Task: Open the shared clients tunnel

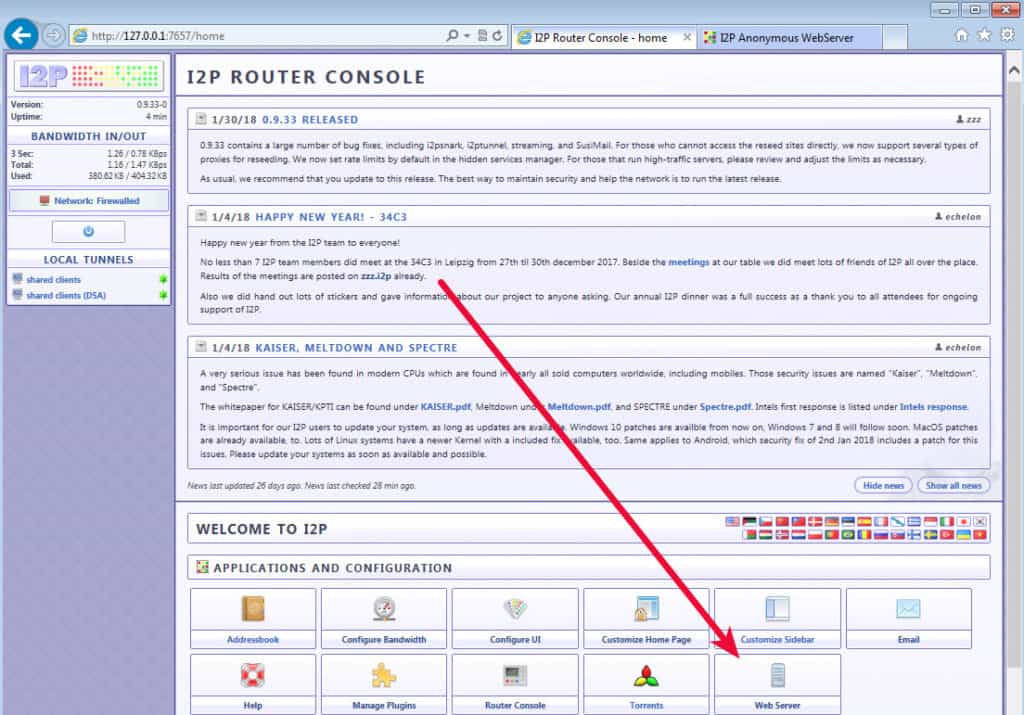Action: pyautogui.click(x=54, y=279)
